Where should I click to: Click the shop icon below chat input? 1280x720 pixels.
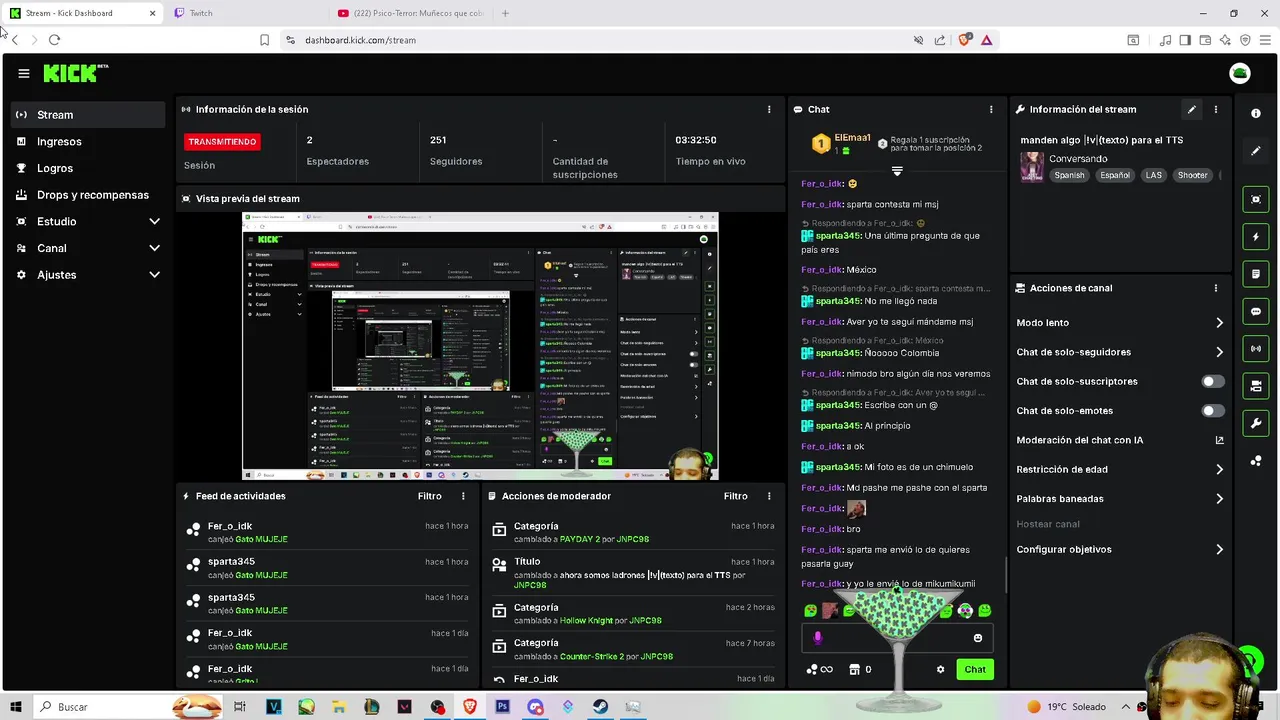pos(854,670)
